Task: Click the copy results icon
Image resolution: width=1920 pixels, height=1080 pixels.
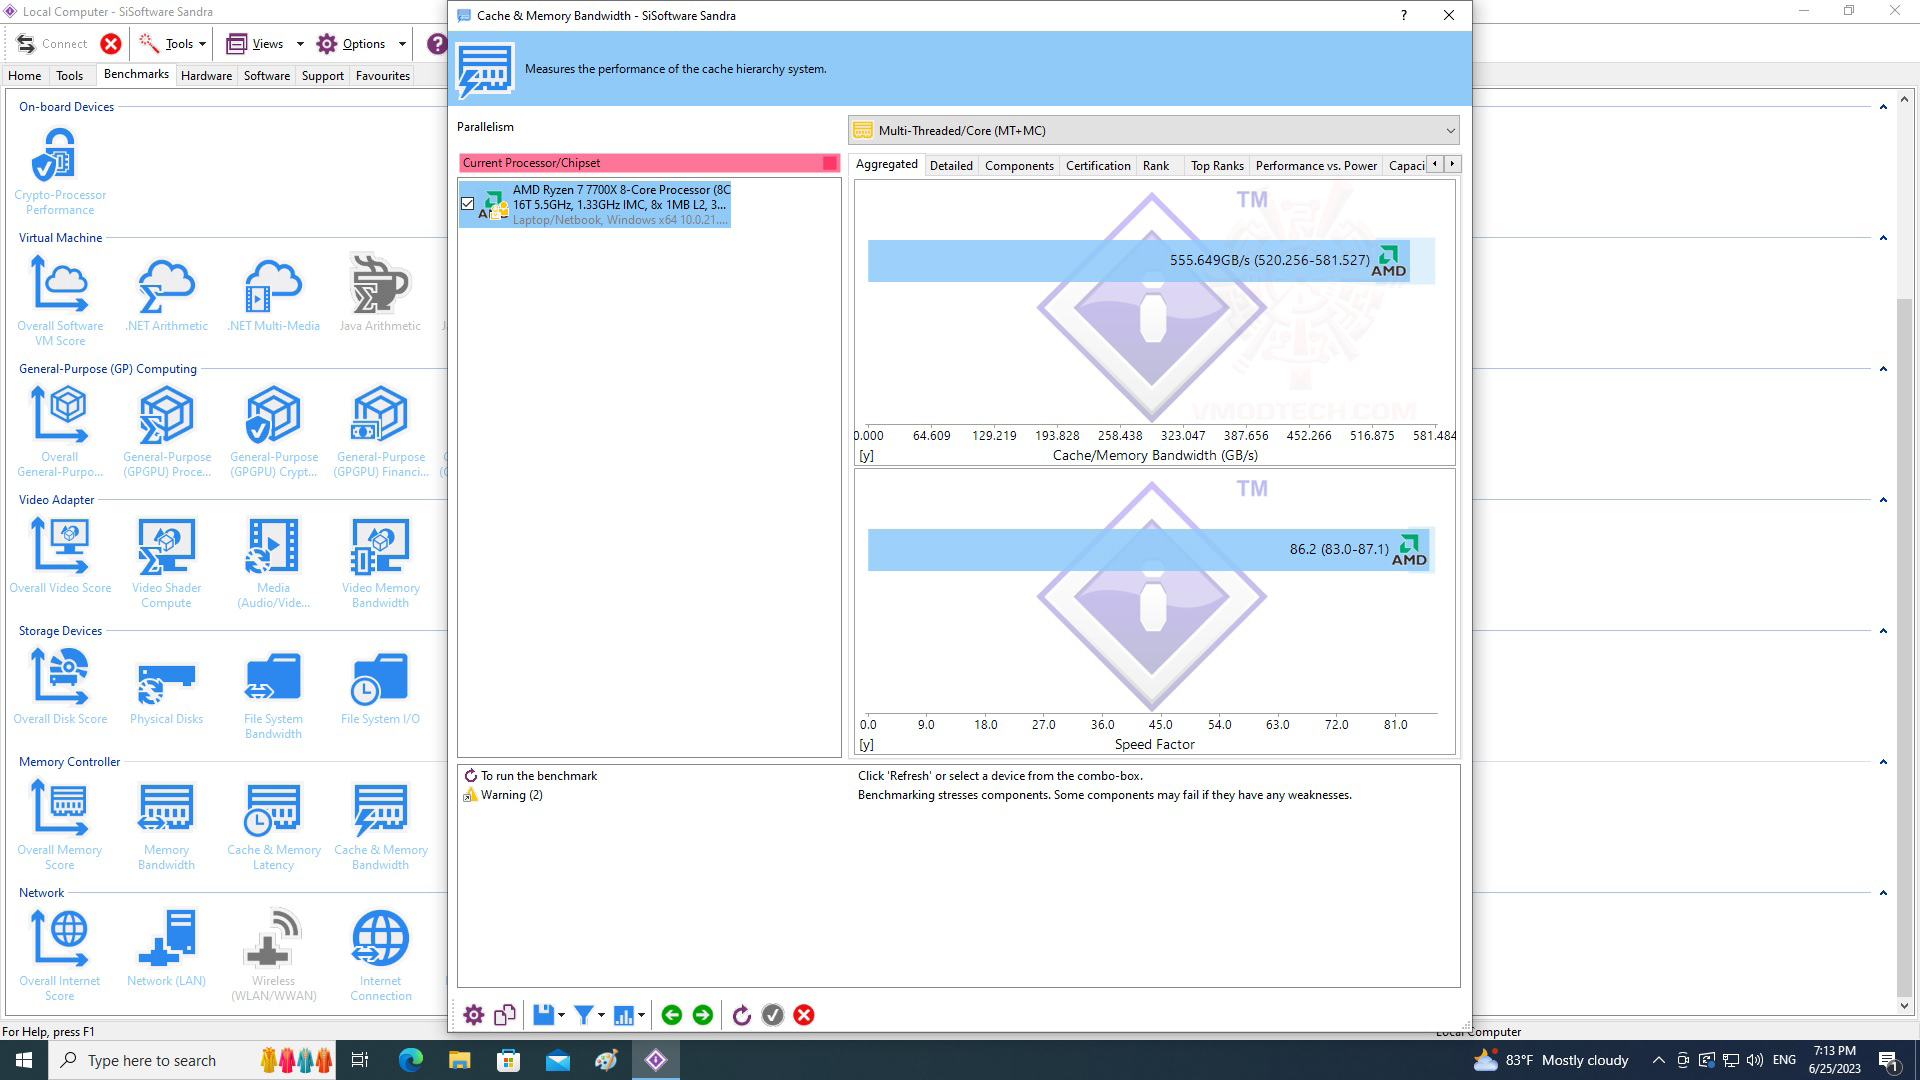Action: pos(505,1015)
